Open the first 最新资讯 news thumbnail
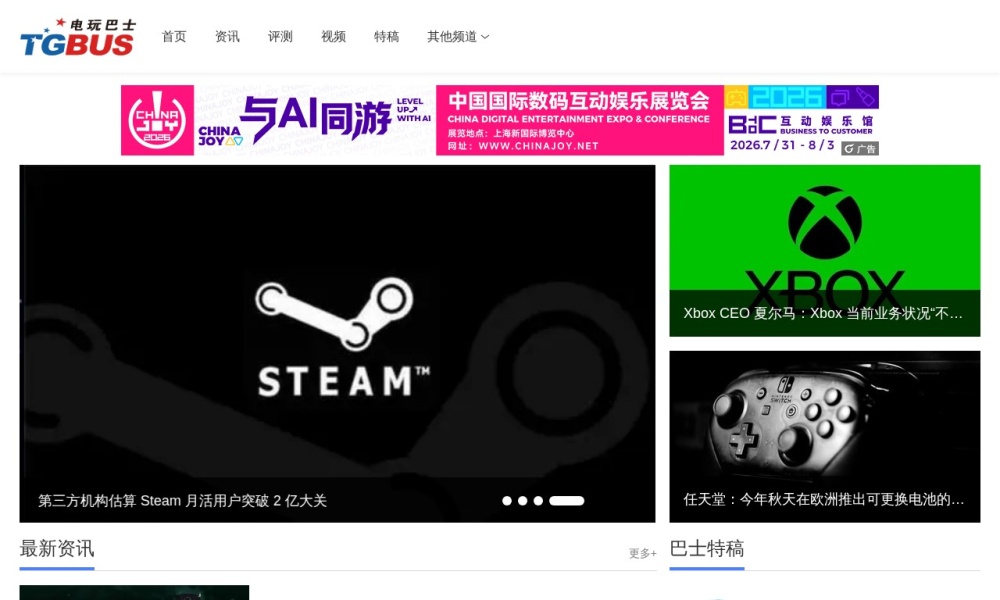The width and height of the screenshot is (1000, 600). pos(134,592)
